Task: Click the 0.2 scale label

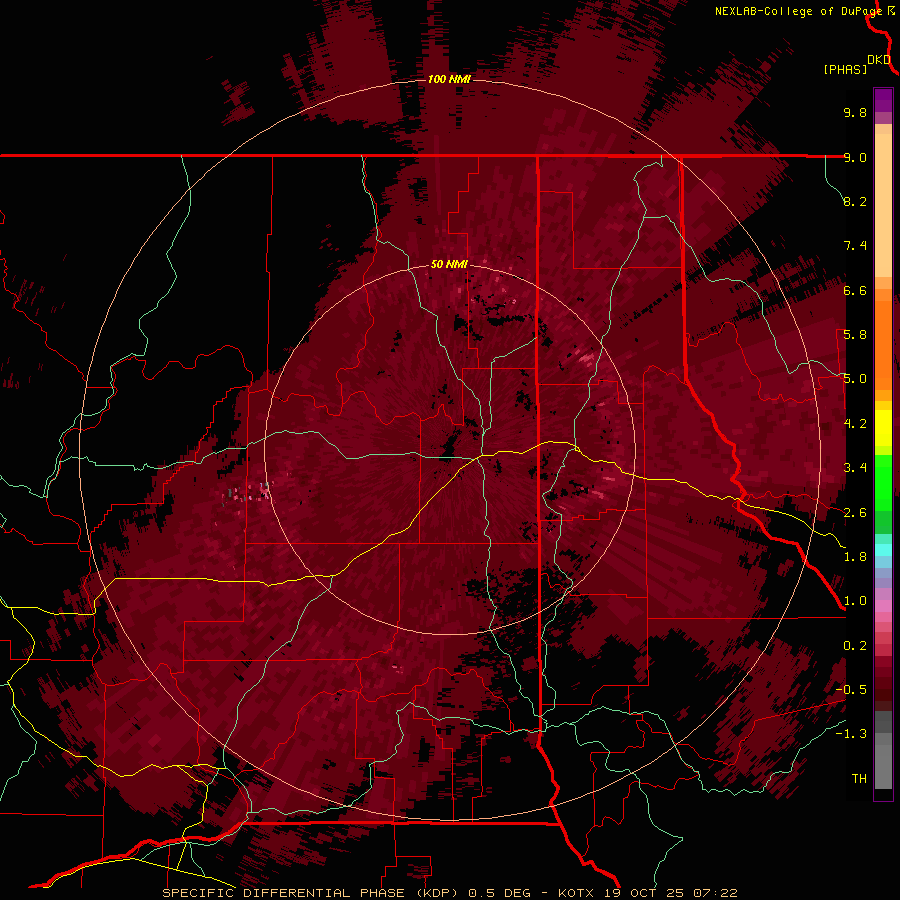Action: tap(855, 646)
